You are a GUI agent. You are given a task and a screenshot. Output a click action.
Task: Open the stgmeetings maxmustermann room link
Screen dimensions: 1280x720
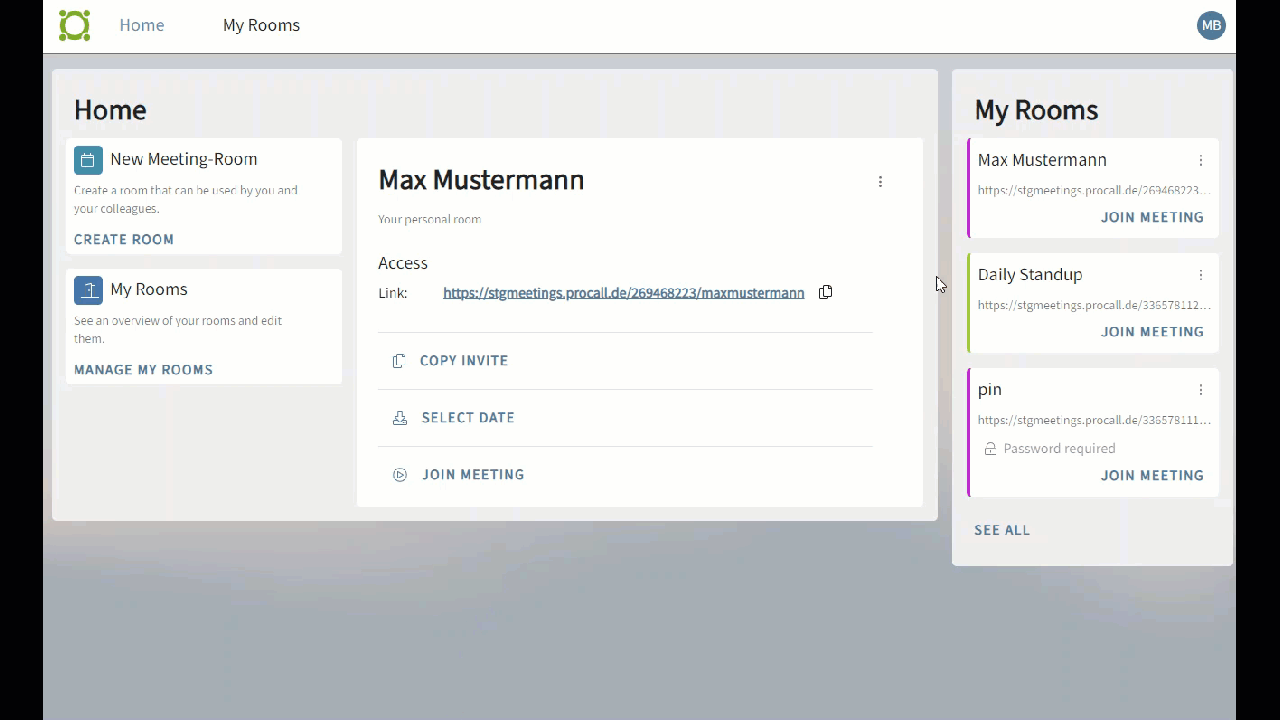623,293
